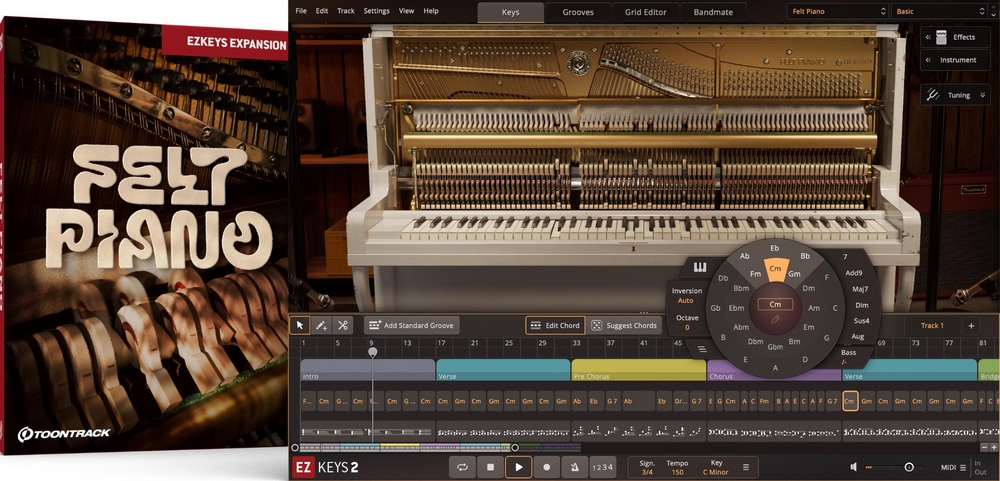Open the View menu
This screenshot has height=481, width=1000.
(x=406, y=11)
